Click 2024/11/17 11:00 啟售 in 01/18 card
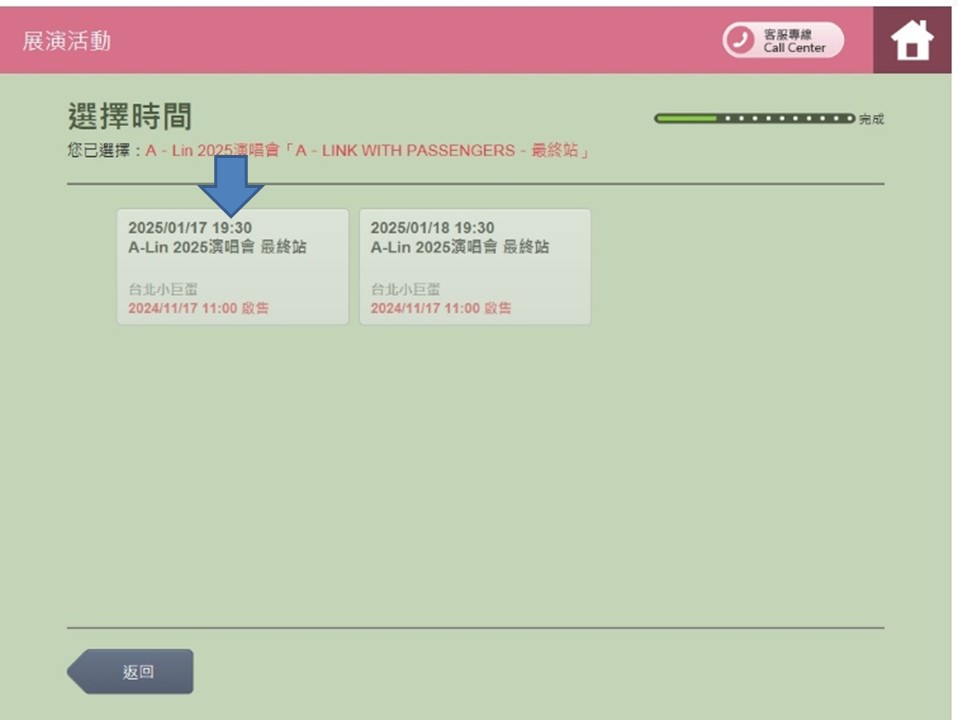This screenshot has height=720, width=960. (x=441, y=308)
